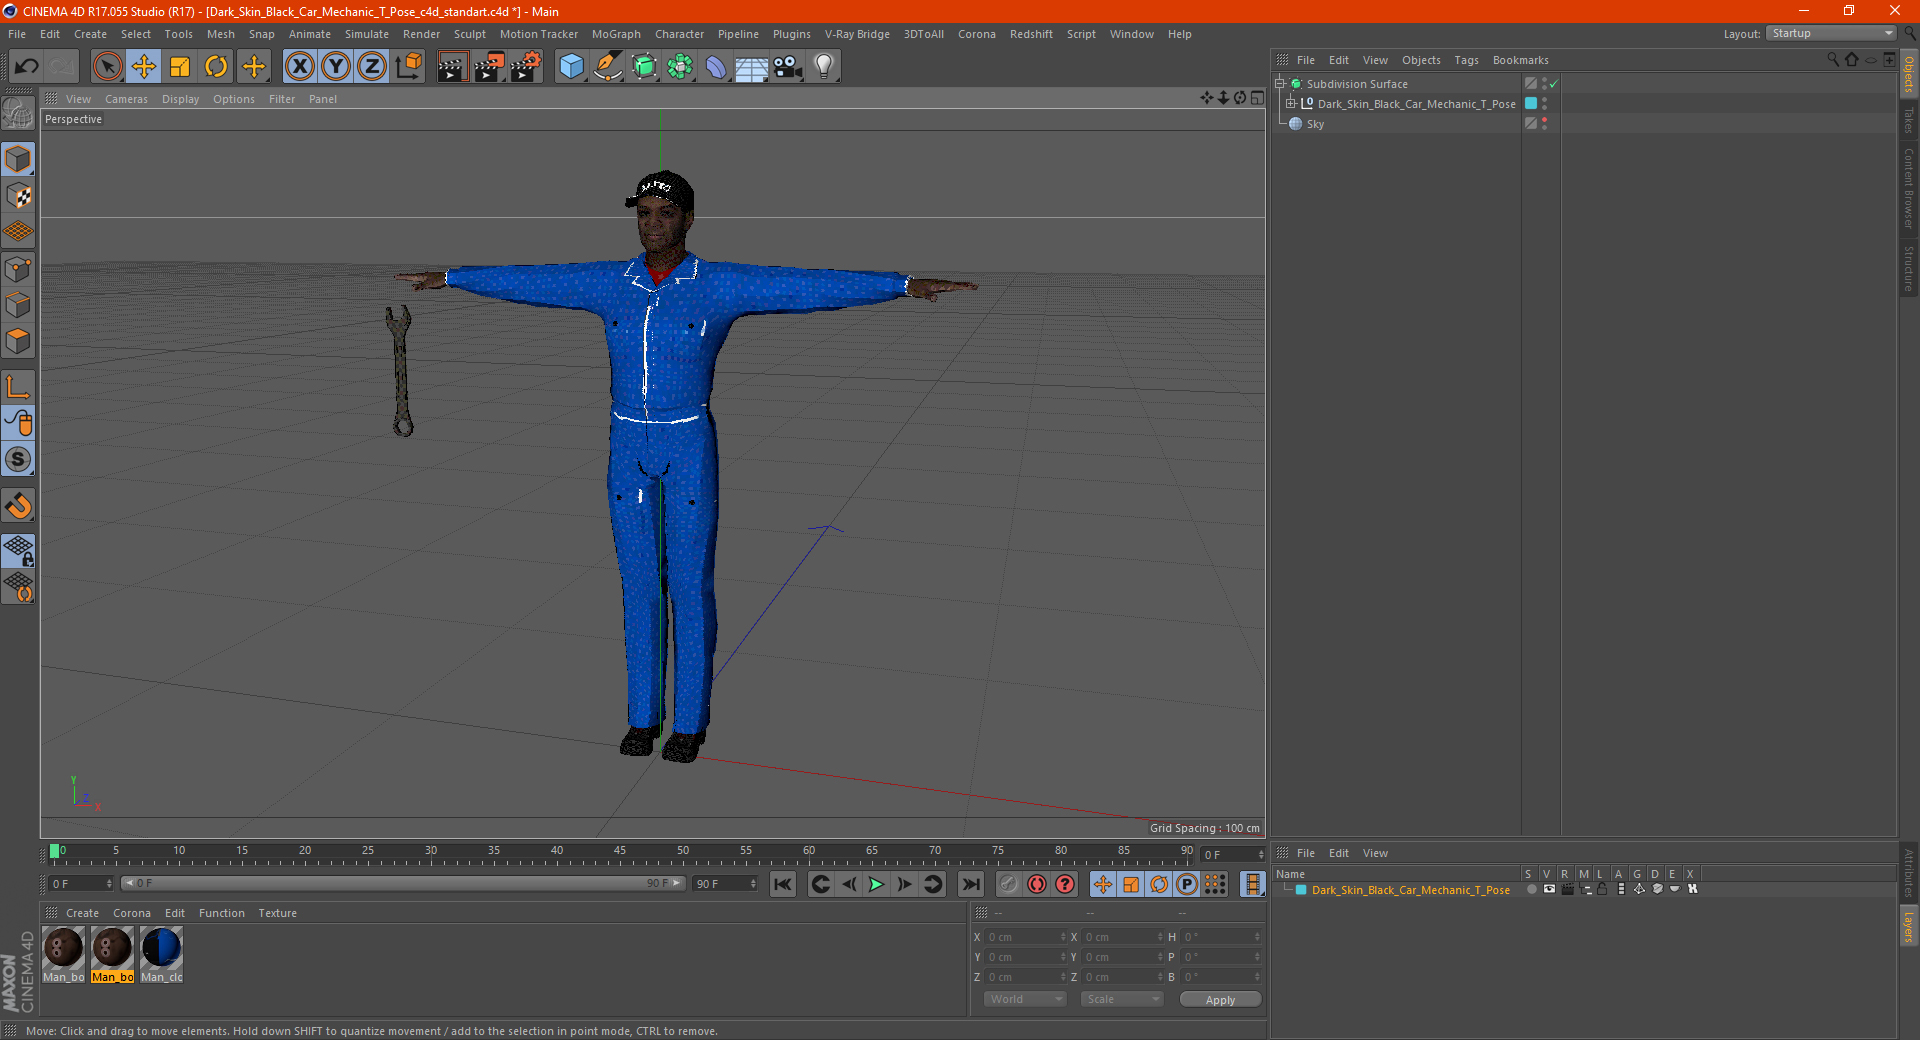Screen dimensions: 1920x1040
Task: Toggle the Z axis lock
Action: tap(372, 67)
